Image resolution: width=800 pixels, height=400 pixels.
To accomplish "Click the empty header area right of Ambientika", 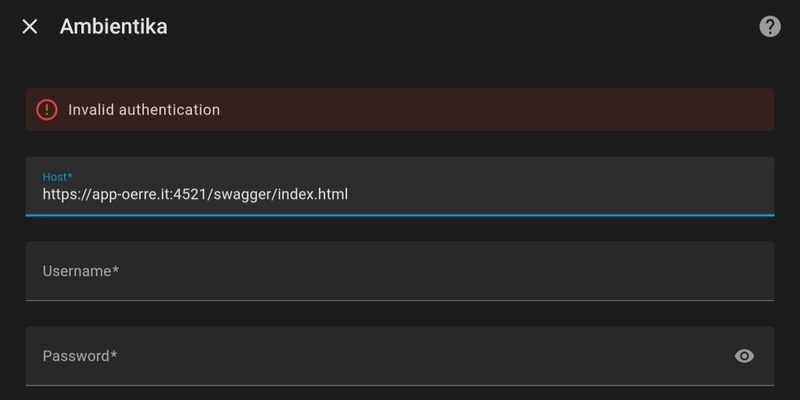I will (x=450, y=27).
